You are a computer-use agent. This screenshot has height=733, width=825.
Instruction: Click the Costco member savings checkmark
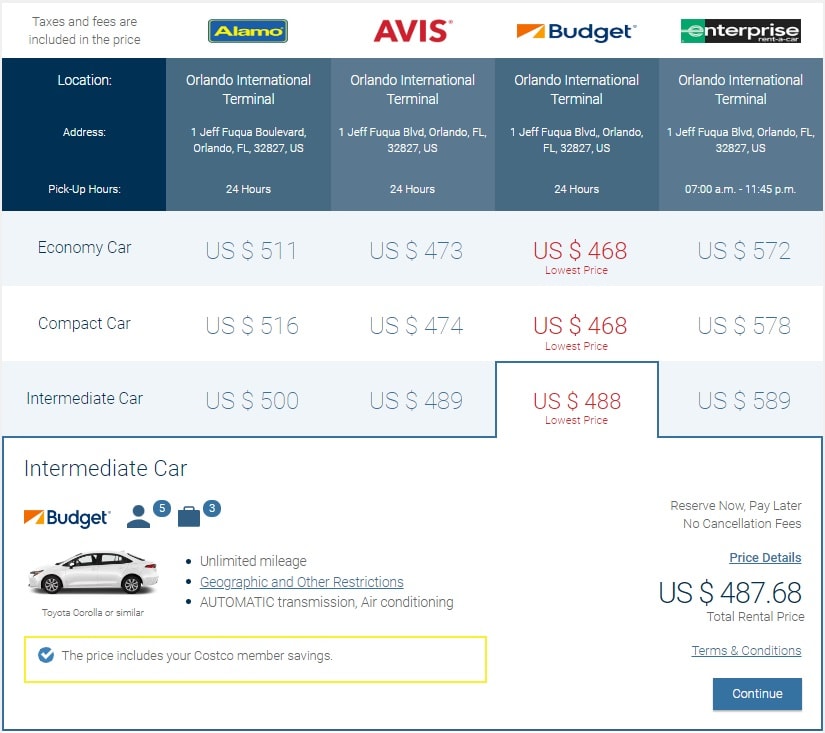(x=45, y=655)
